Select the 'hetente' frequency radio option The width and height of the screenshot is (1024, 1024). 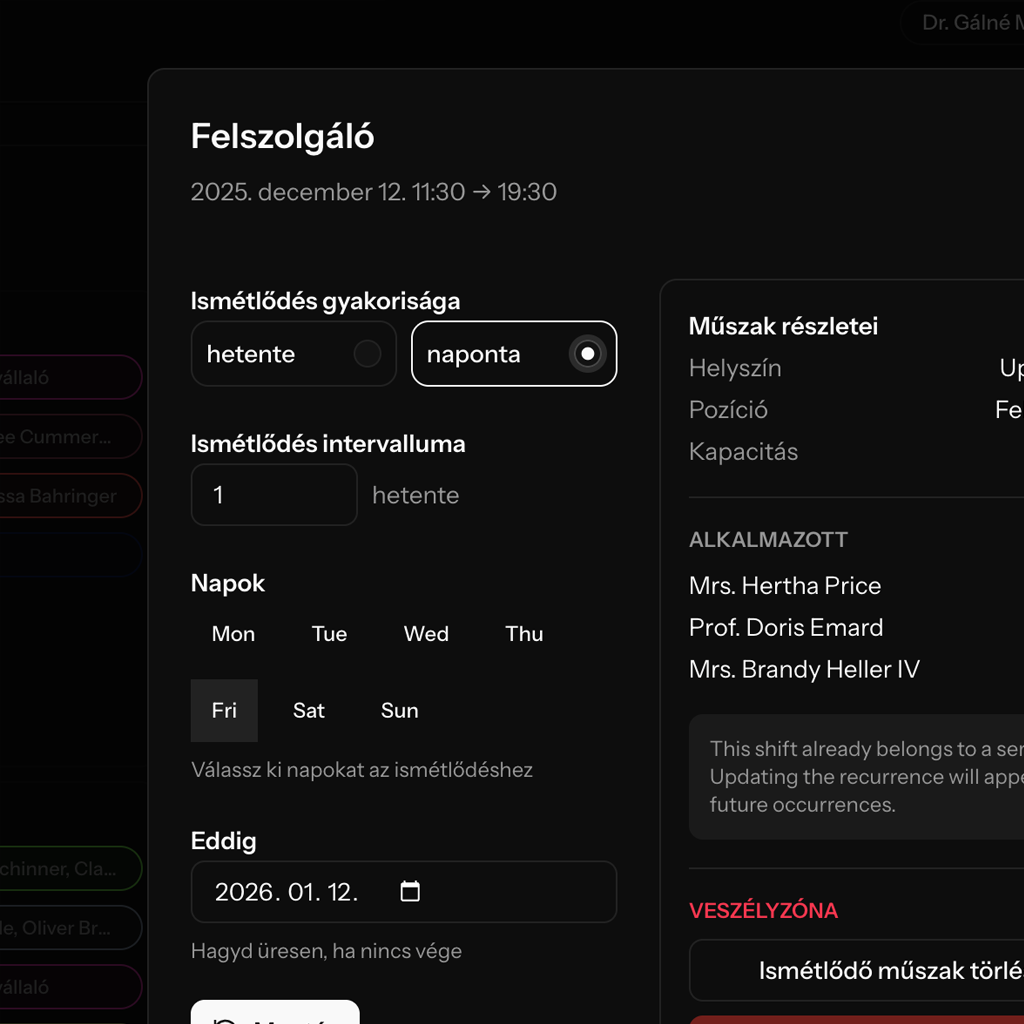point(293,354)
